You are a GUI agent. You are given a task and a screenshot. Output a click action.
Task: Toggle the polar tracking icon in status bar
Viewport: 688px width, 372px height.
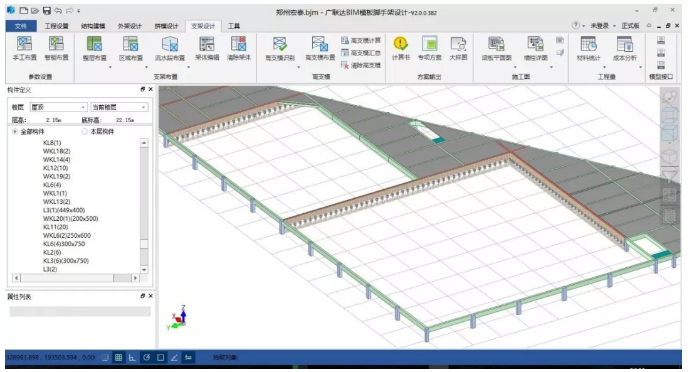coord(147,358)
